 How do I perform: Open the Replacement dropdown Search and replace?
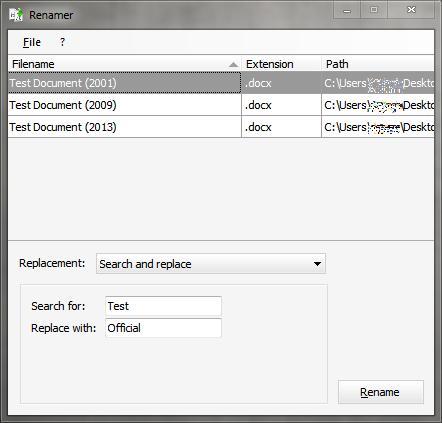tap(211, 264)
